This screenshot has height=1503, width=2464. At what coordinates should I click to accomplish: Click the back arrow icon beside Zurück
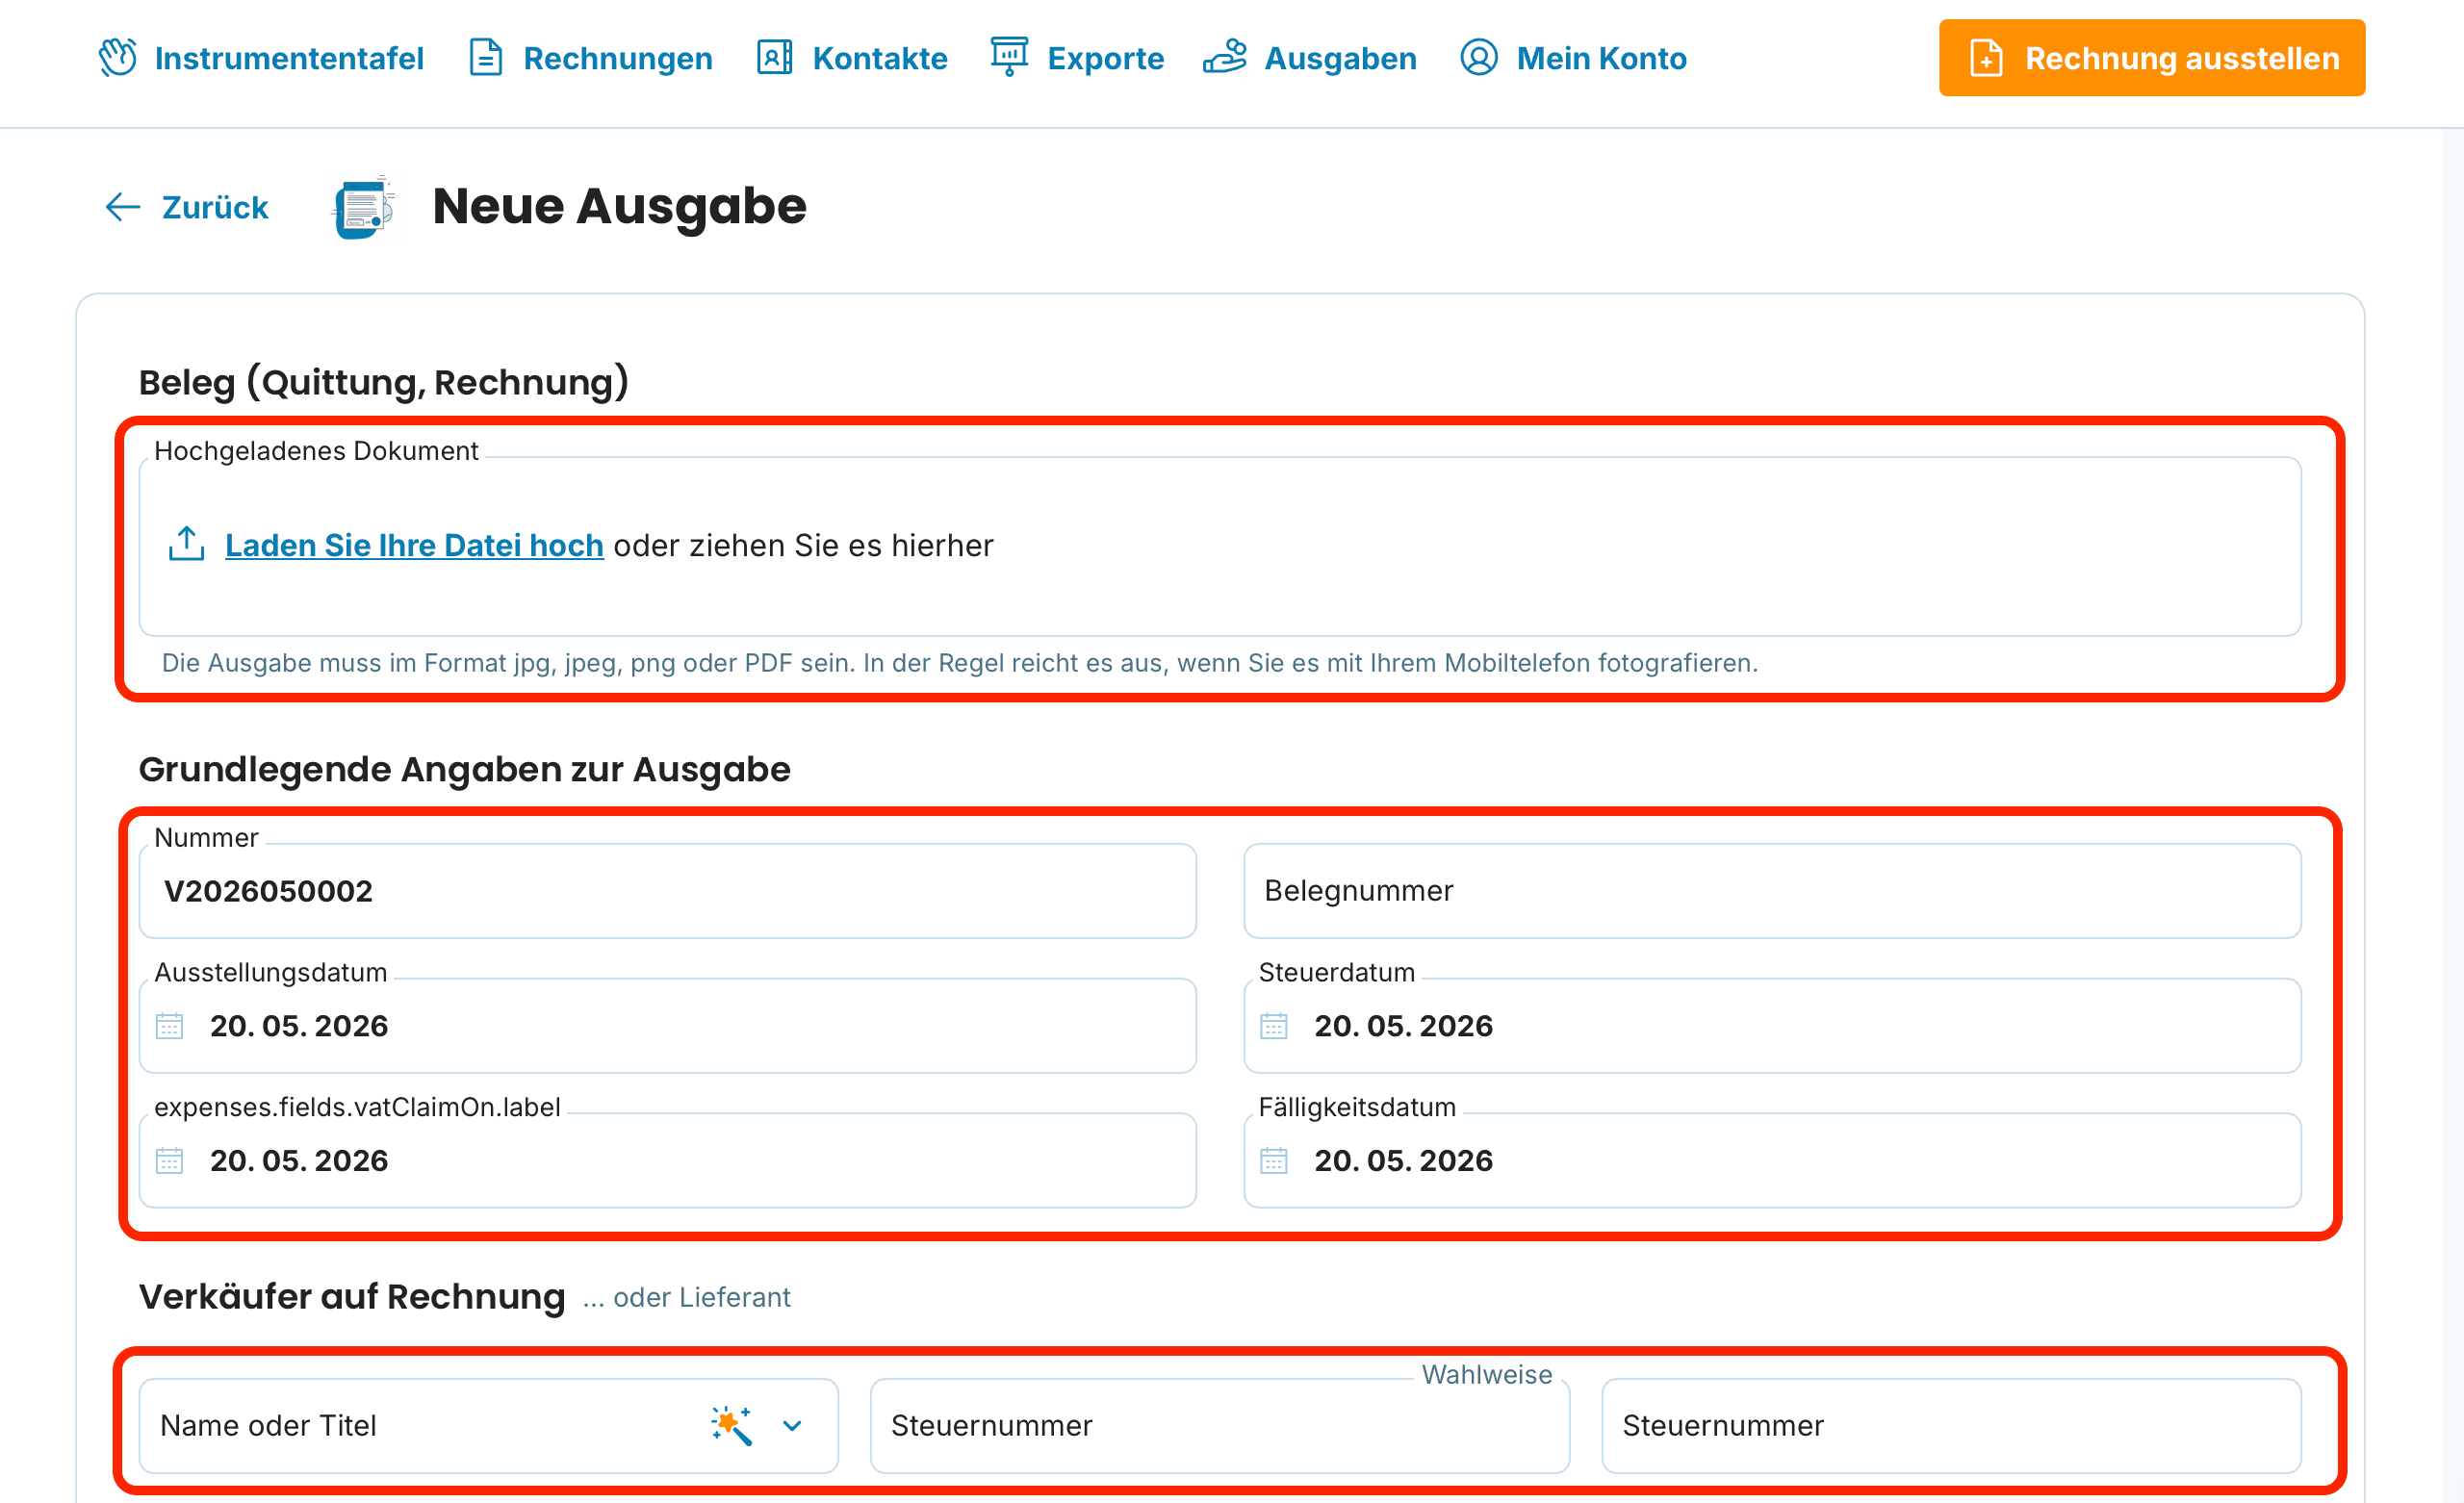pos(123,207)
